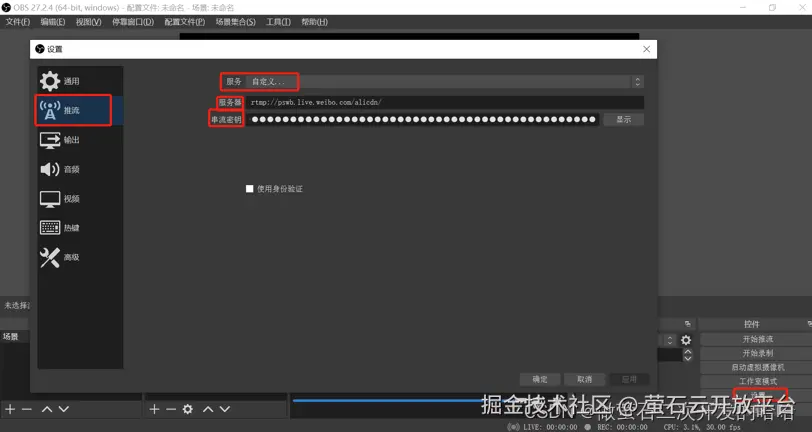Close the 设置 dialog with the X
812x432 pixels.
tap(646, 49)
